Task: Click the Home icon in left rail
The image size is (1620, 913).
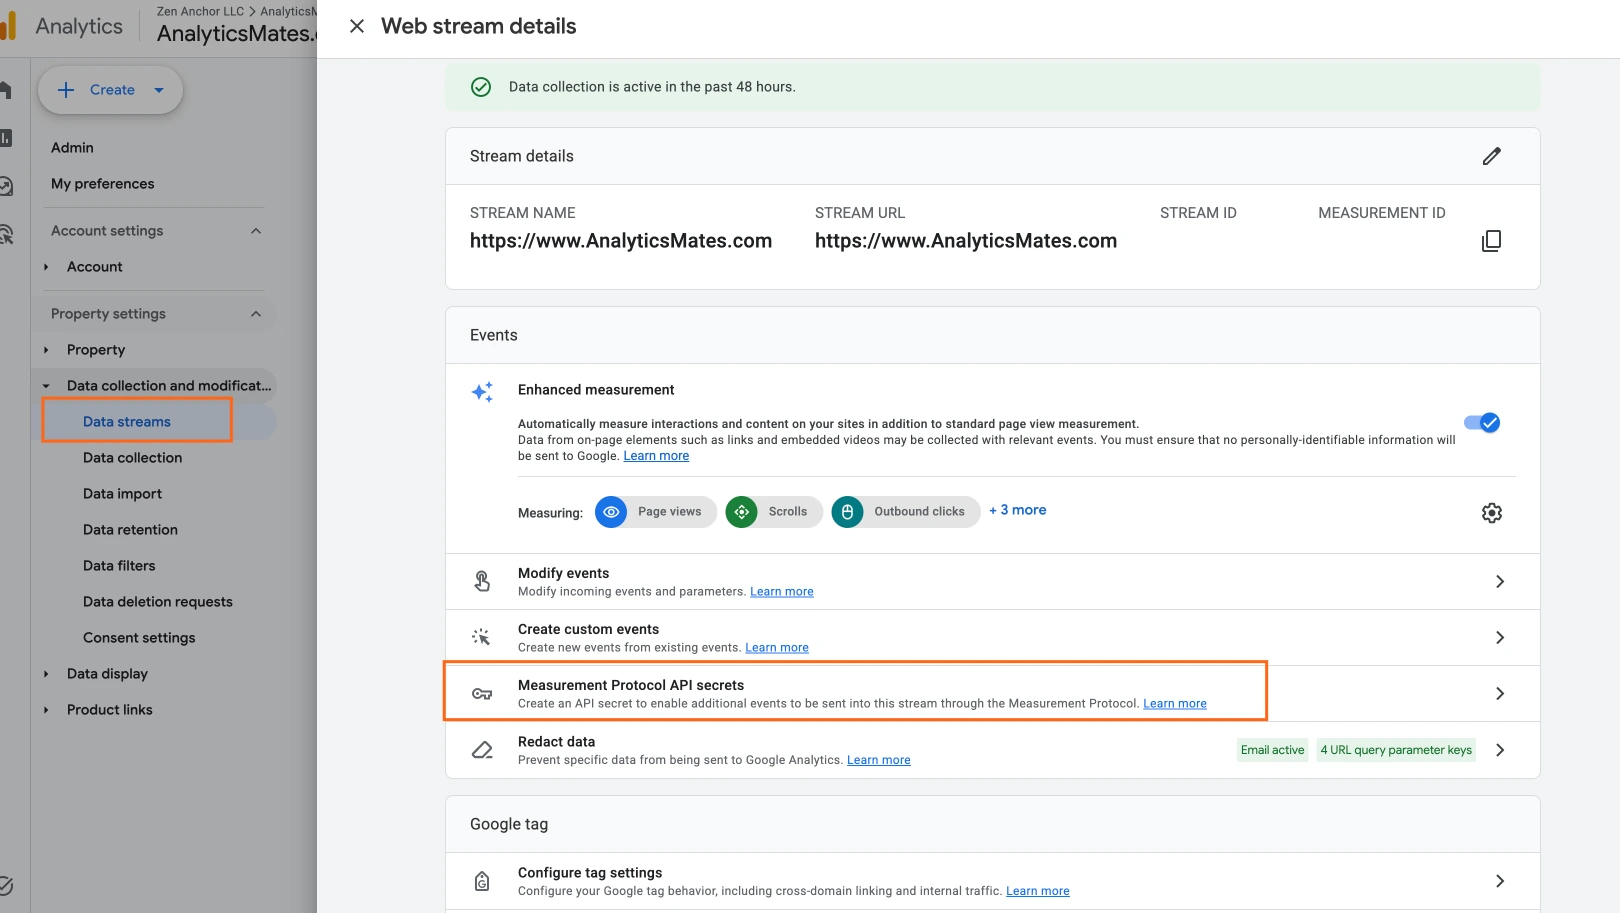Action: tap(6, 90)
